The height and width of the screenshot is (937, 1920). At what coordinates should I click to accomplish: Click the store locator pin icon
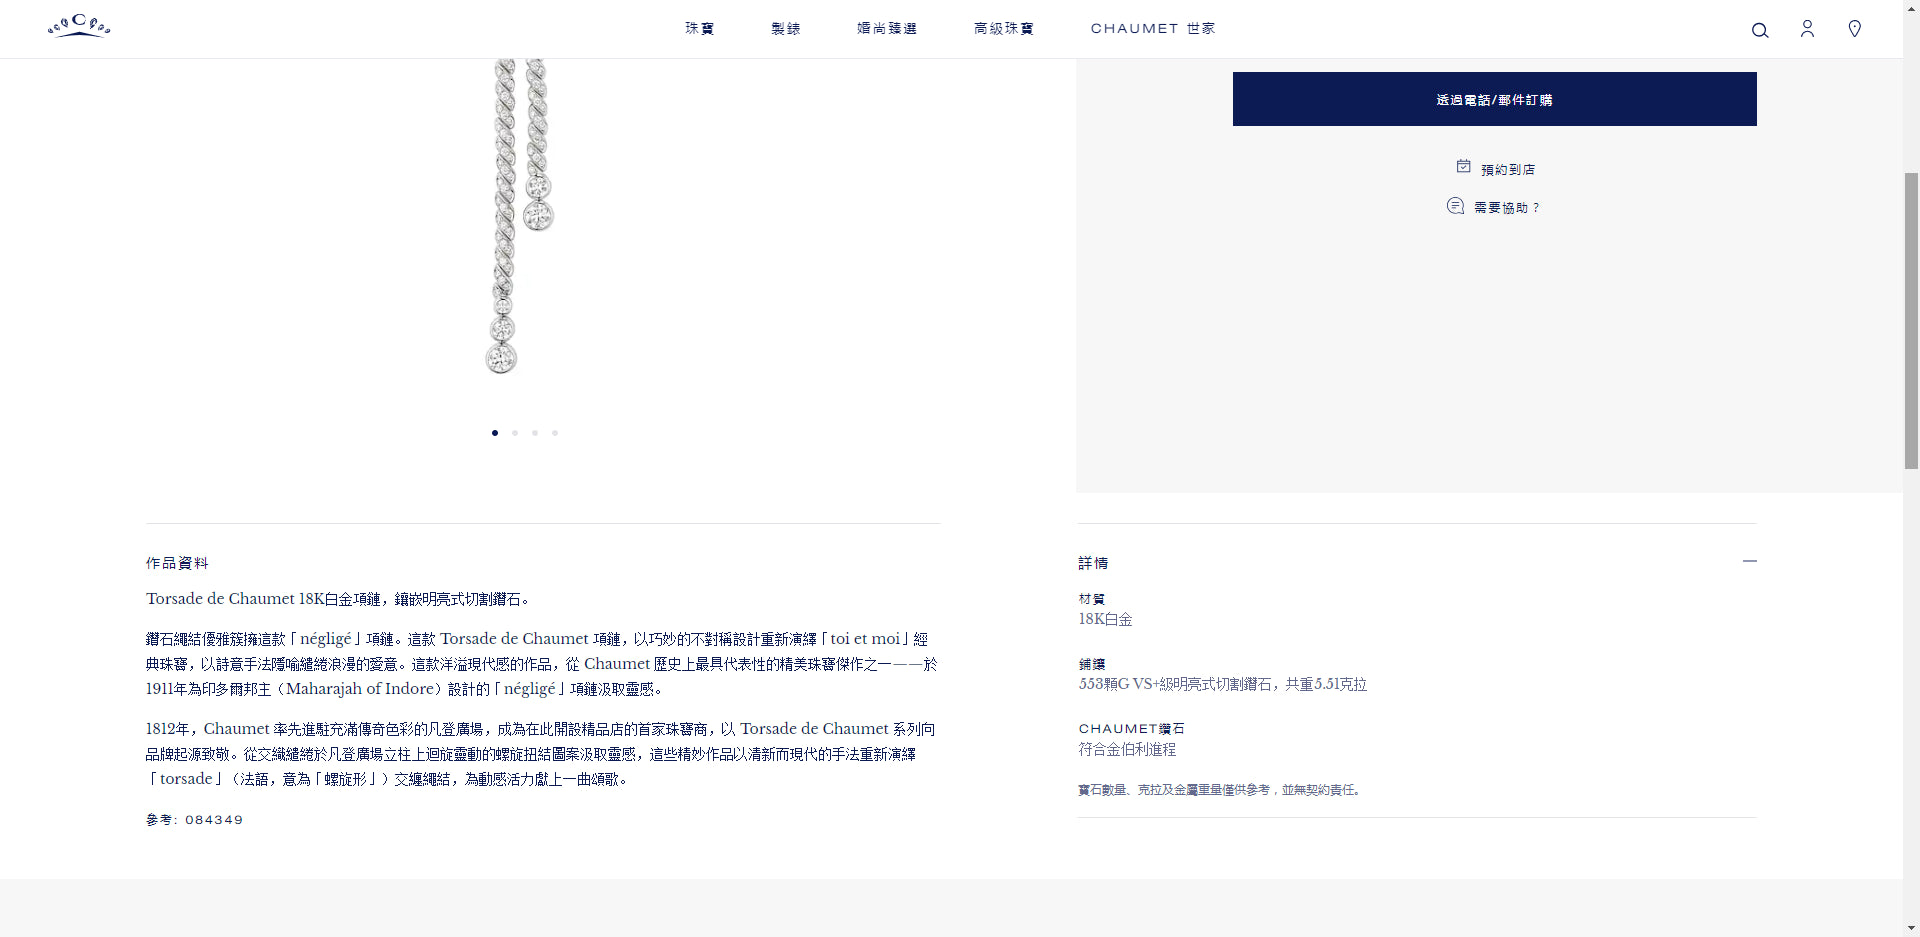pos(1854,29)
